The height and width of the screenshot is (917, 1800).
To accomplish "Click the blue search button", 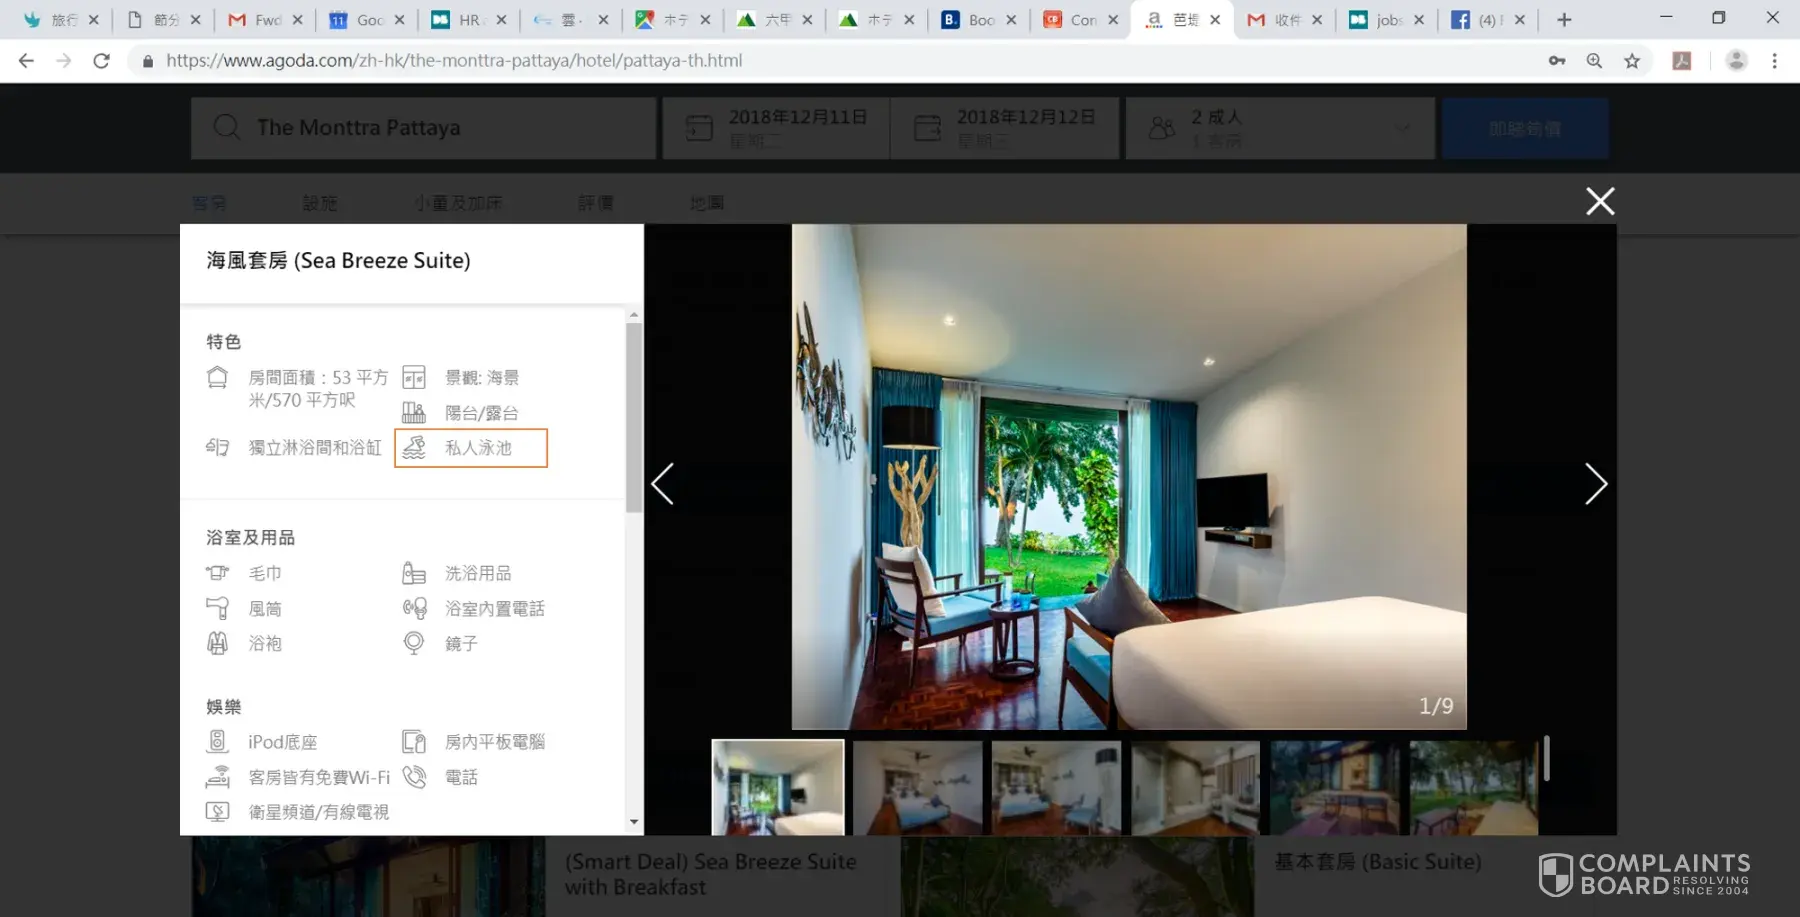I will [1524, 128].
